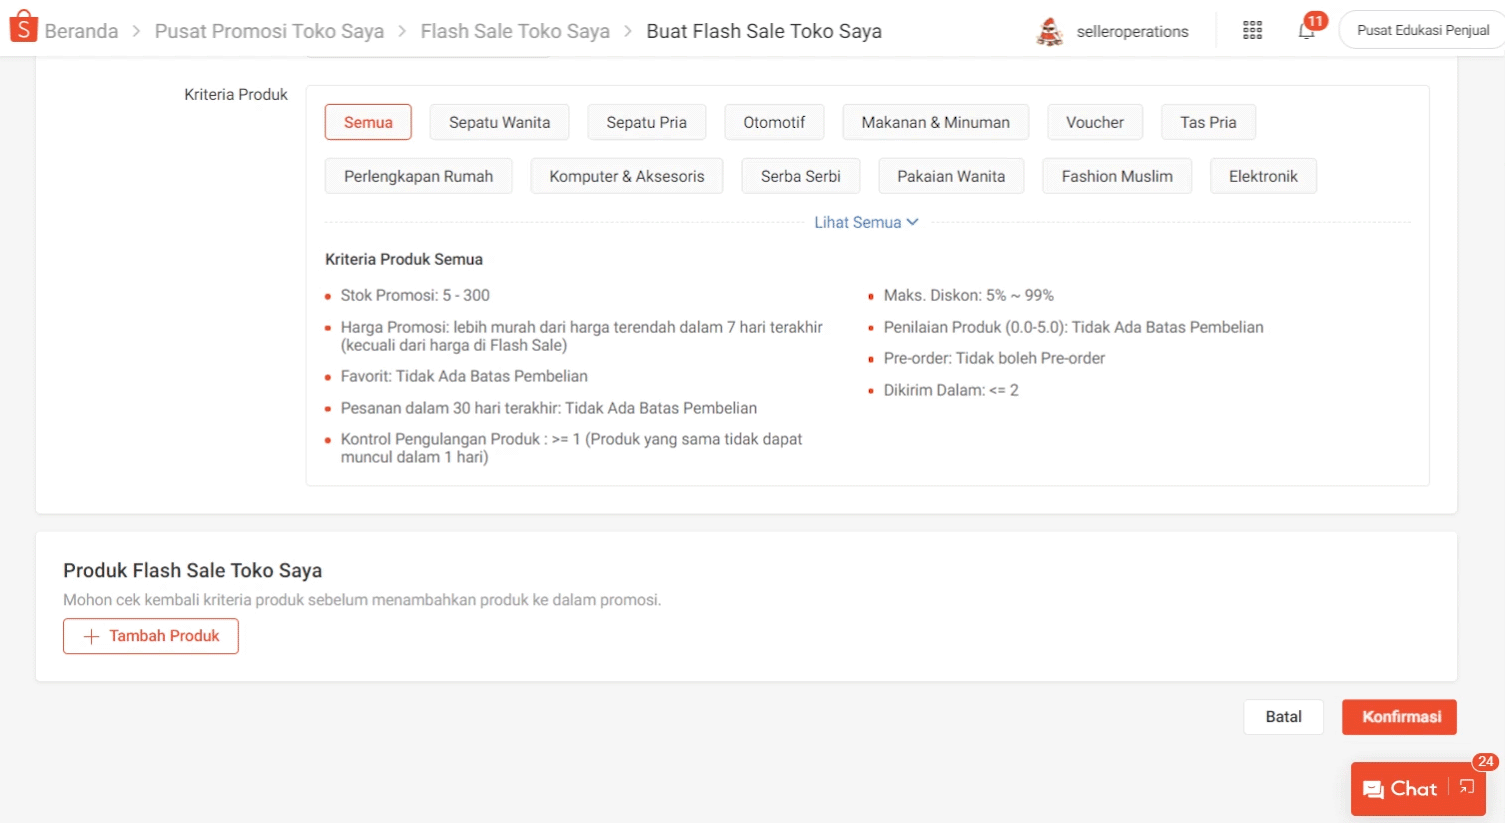Open the Chat widget
Viewport: 1505px width, 823px height.
pyautogui.click(x=1400, y=789)
